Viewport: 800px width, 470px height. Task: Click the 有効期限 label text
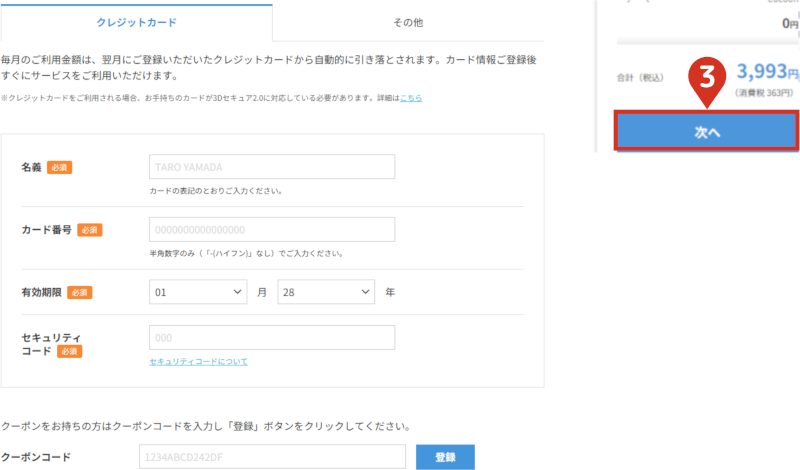[41, 292]
